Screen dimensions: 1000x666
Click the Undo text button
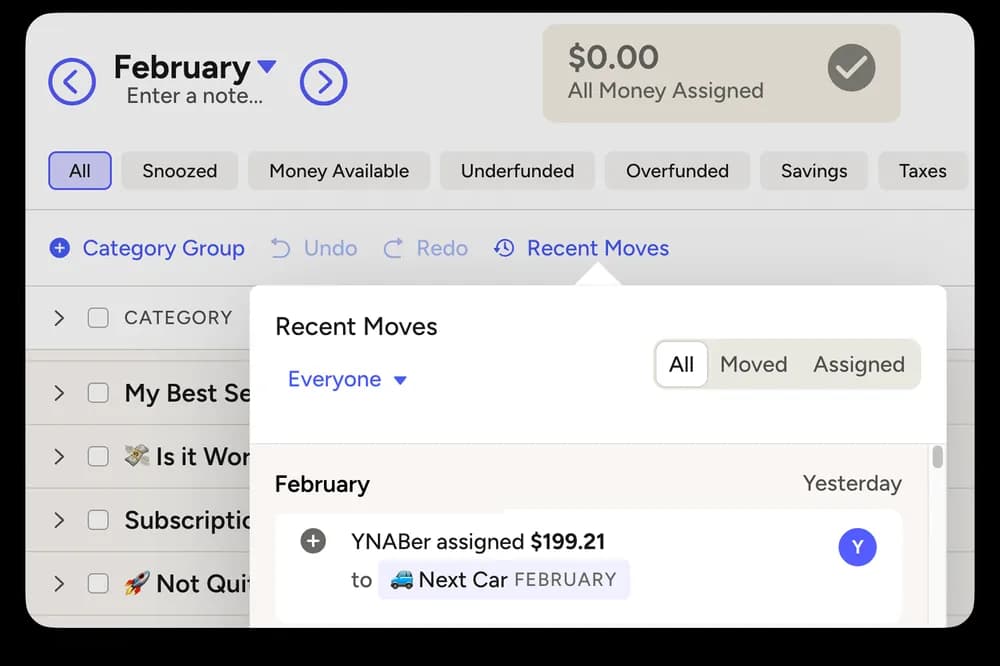tap(330, 248)
